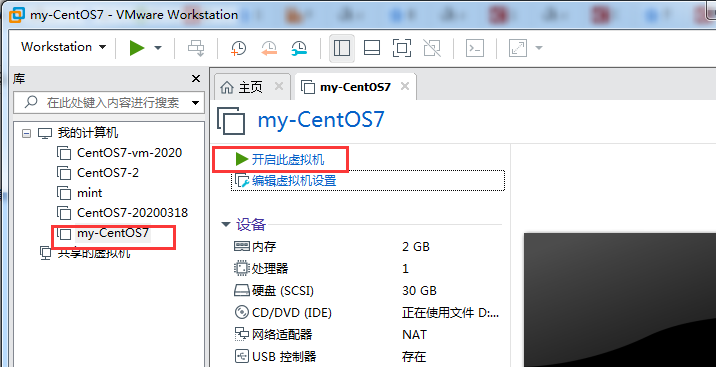
Task: Close the my-CentOS7 tab
Action: pos(405,86)
